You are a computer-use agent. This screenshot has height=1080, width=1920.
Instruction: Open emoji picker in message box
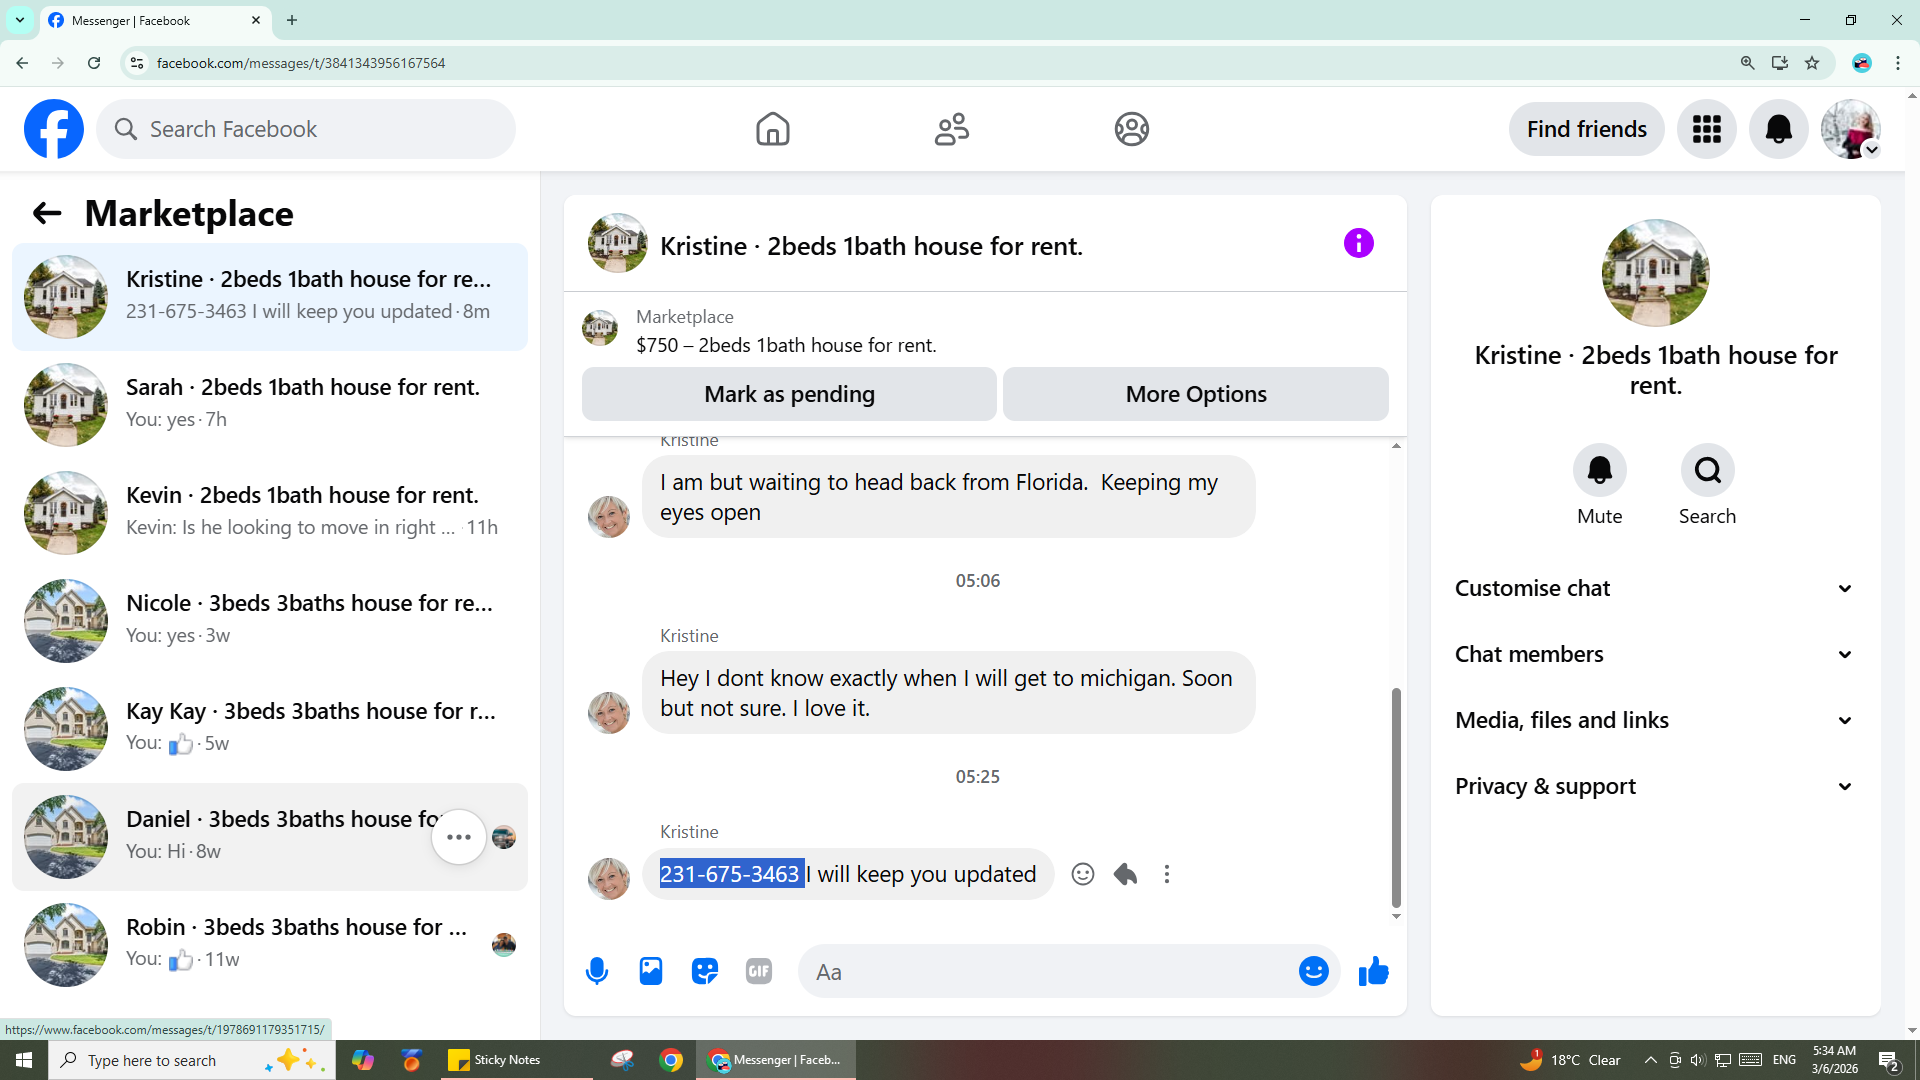1313,971
